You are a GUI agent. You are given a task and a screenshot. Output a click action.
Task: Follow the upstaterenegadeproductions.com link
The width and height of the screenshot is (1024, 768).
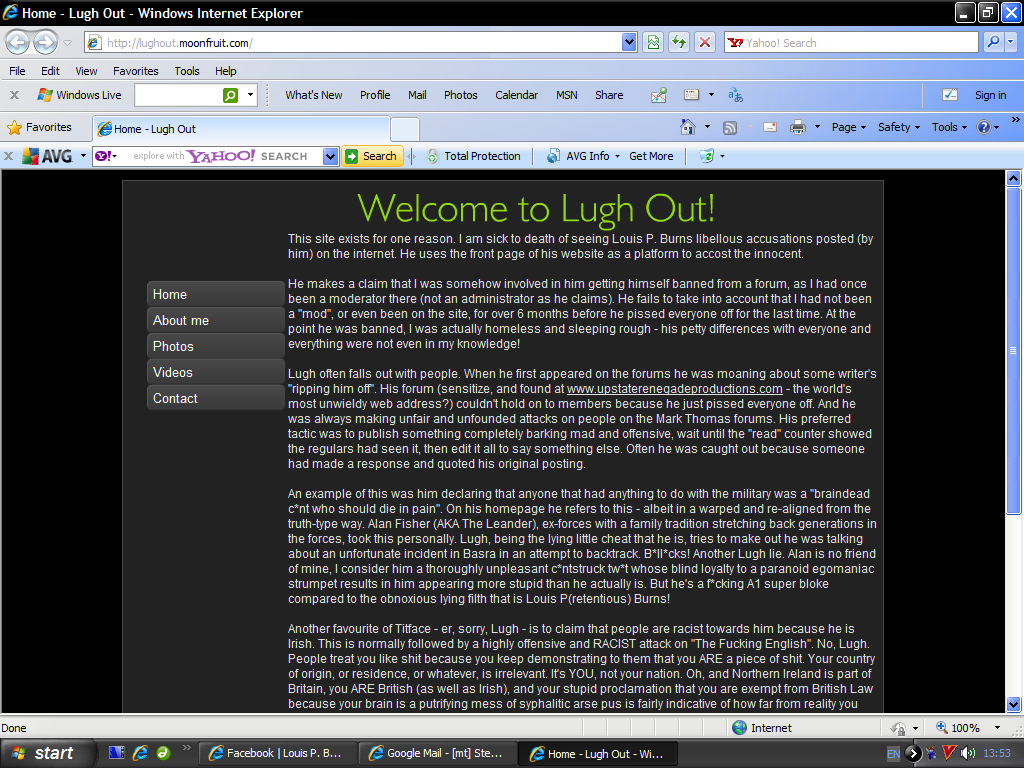(x=674, y=389)
